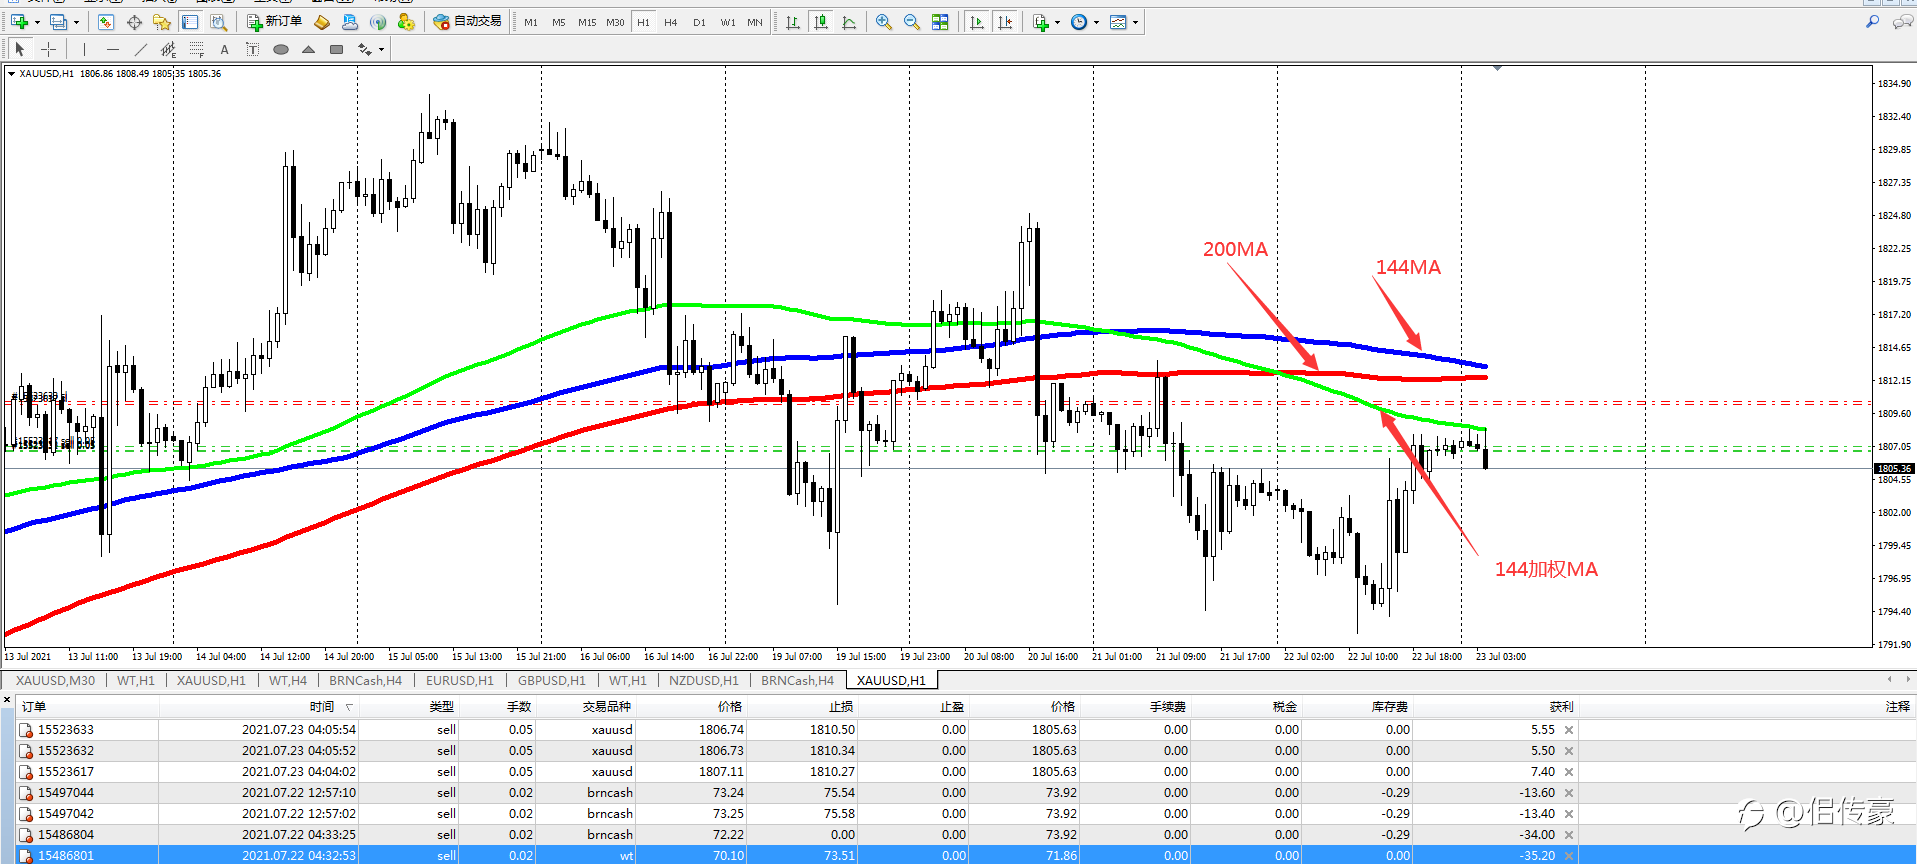The width and height of the screenshot is (1917, 864).
Task: Open the MetaEditor book icon
Action: (x=322, y=22)
